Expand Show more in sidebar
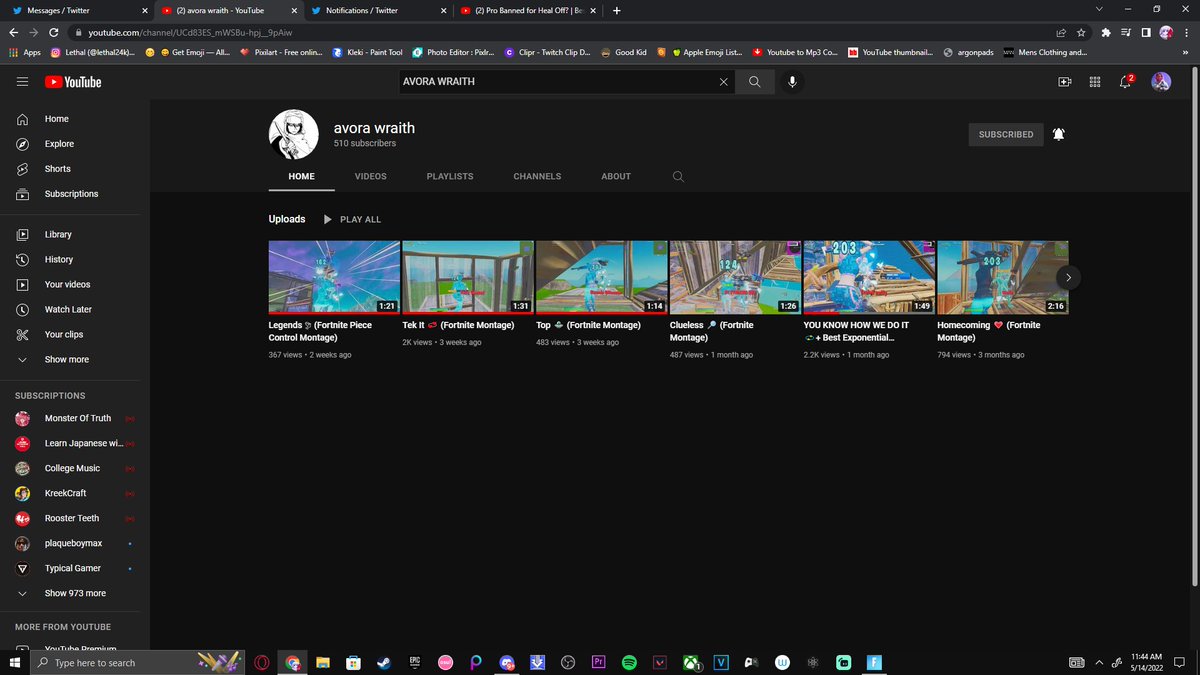Image resolution: width=1200 pixels, height=675 pixels. pyautogui.click(x=75, y=359)
